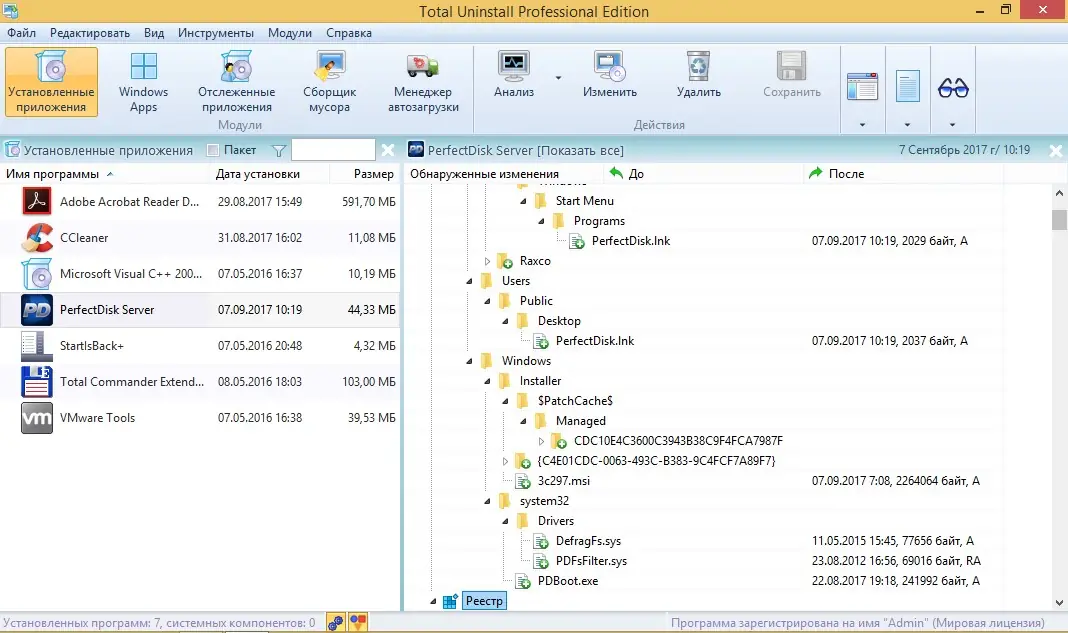Click the document page view icon
1068x633 pixels.
(907, 87)
